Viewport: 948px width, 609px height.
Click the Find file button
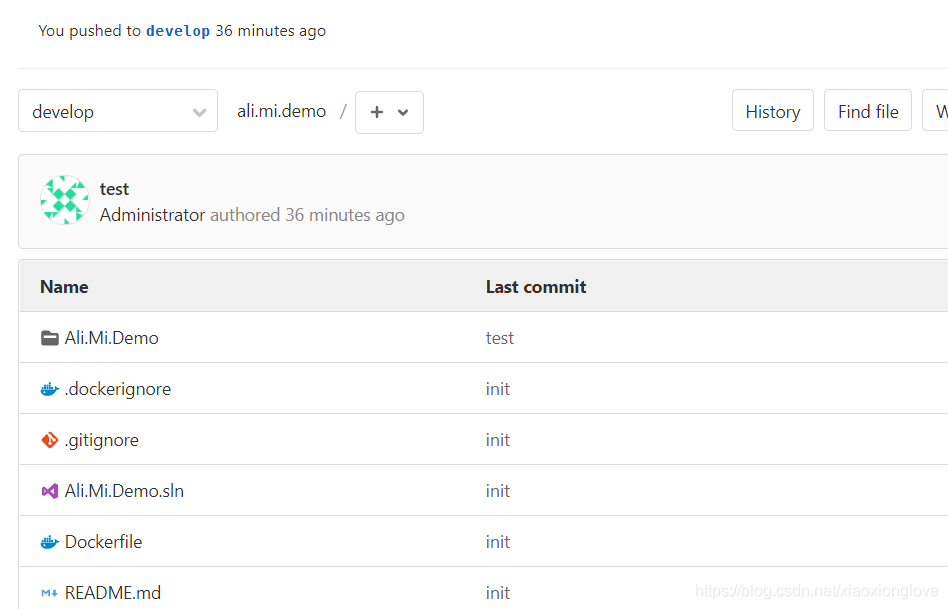(x=867, y=110)
